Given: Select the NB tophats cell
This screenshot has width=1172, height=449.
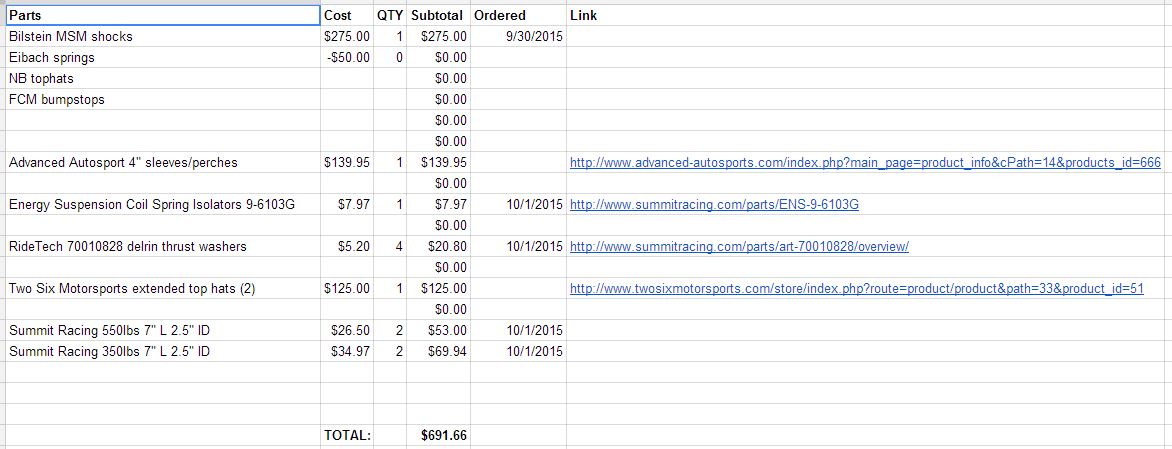Looking at the screenshot, I should pos(162,78).
